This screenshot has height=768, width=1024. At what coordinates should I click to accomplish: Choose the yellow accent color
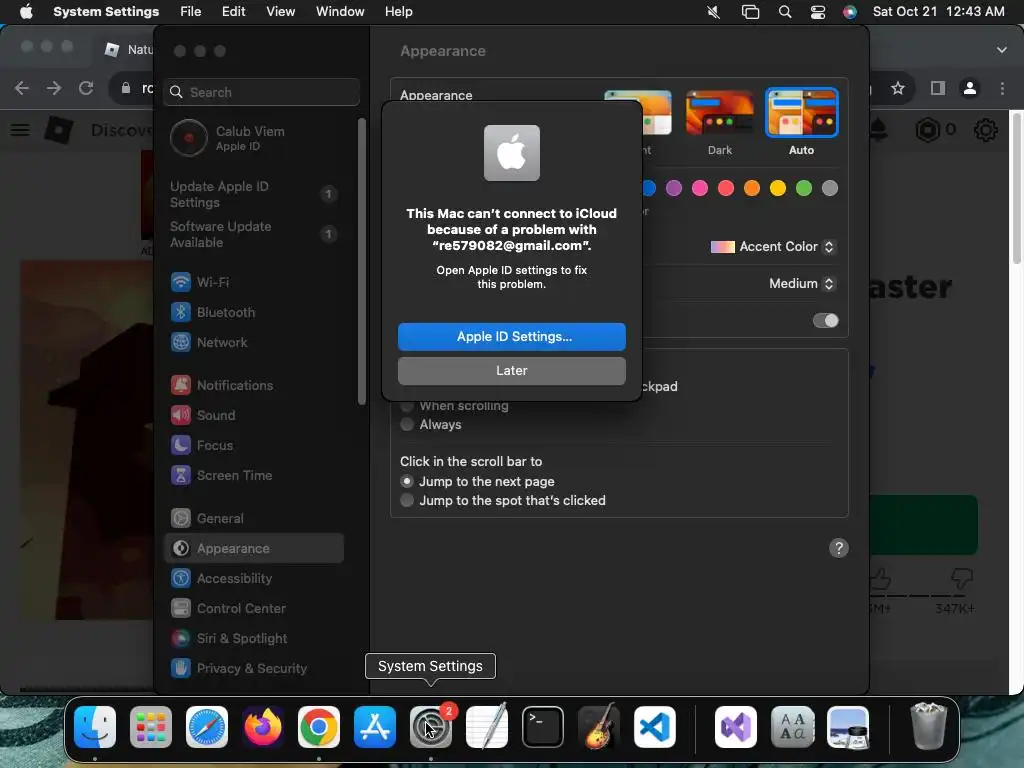point(778,188)
